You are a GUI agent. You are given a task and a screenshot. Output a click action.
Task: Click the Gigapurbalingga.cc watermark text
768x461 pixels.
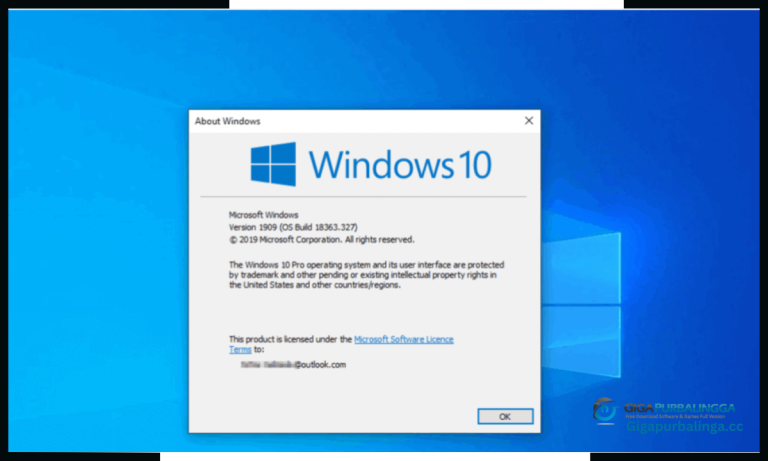pyautogui.click(x=684, y=426)
